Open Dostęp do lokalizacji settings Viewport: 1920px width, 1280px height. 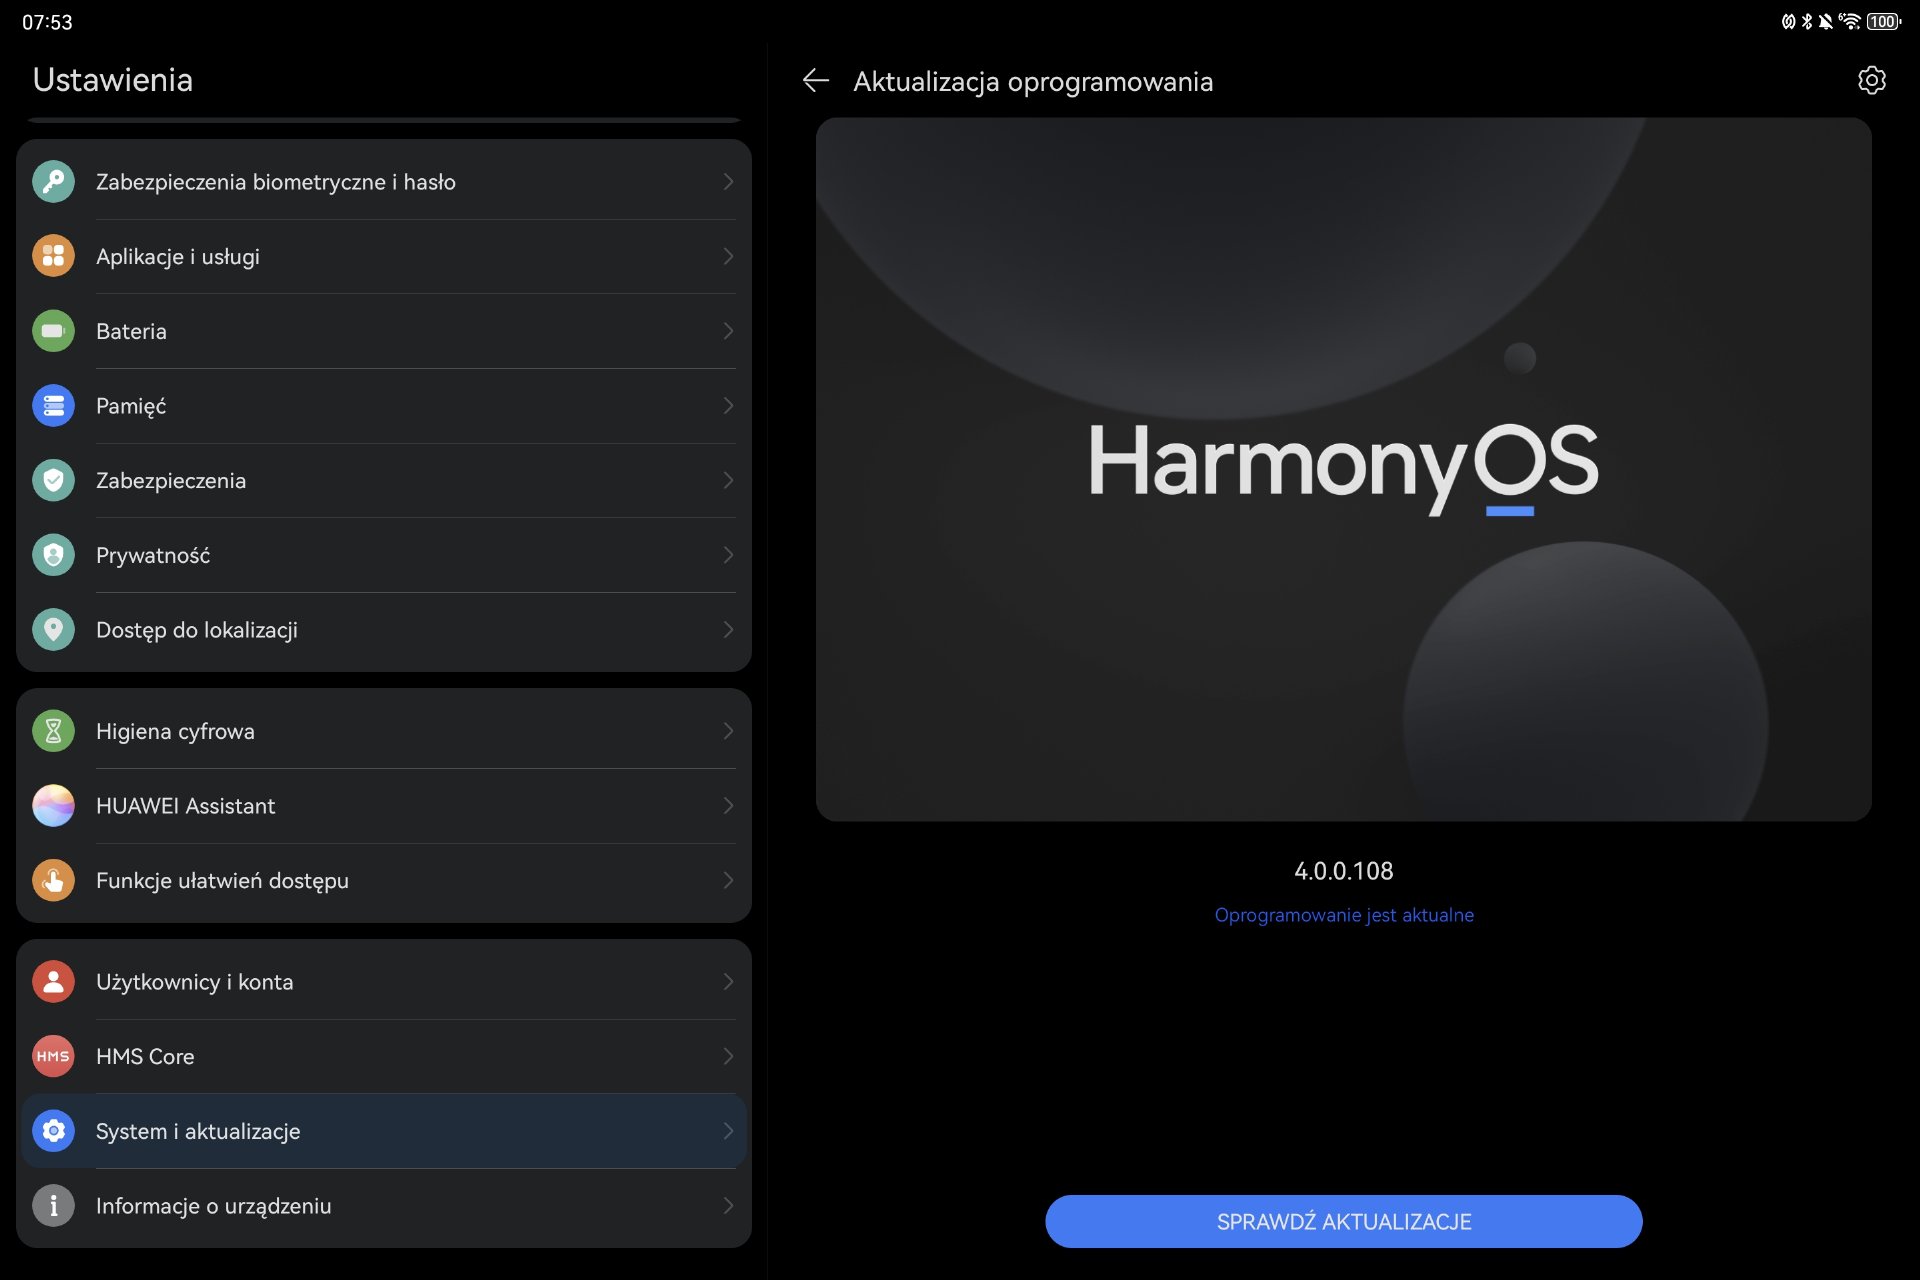[384, 630]
